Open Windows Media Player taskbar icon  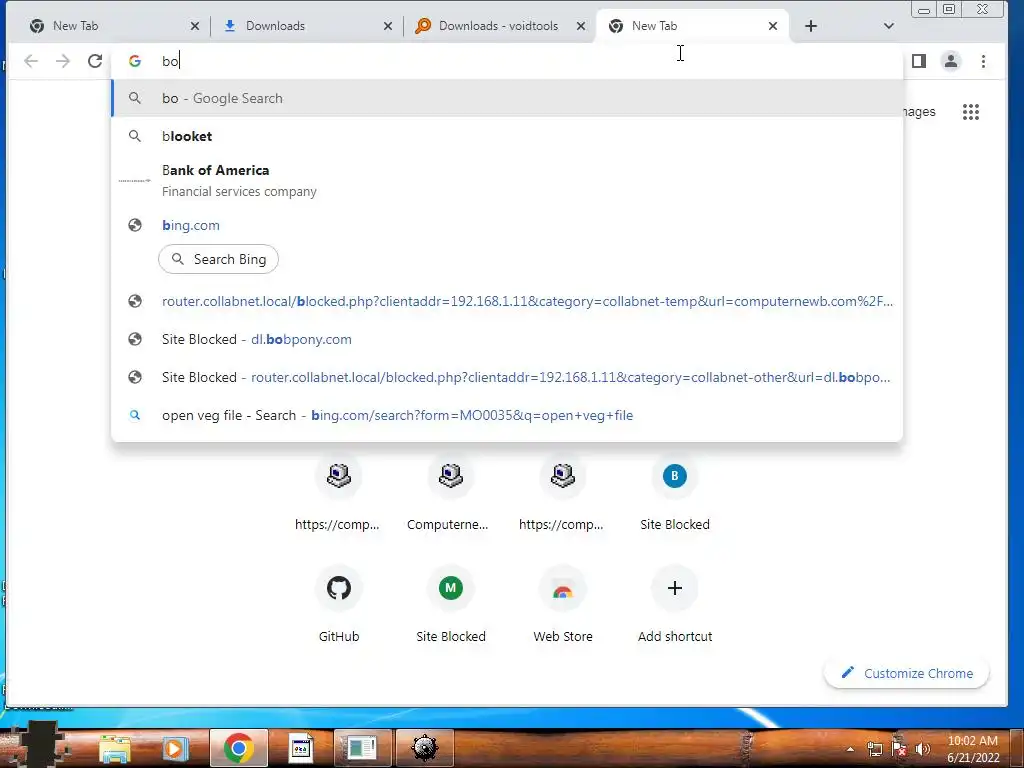174,748
